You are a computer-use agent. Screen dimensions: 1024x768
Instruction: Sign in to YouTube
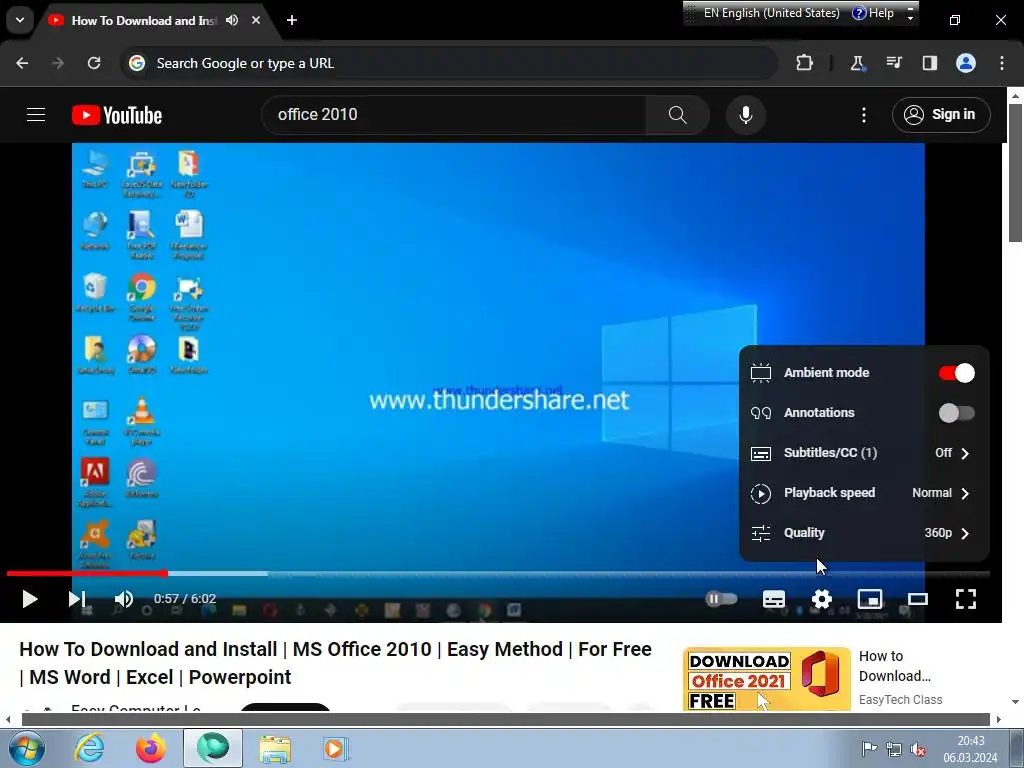940,114
